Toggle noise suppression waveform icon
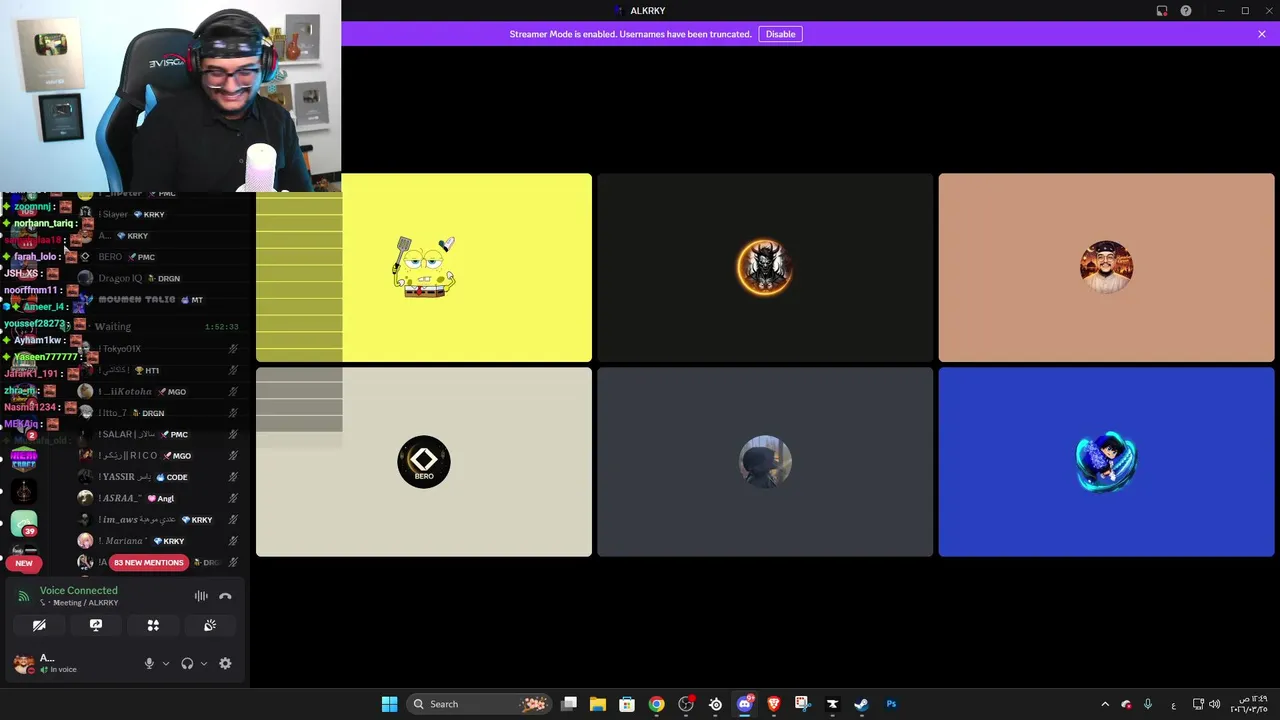Screen dimensions: 1280x720 (201, 596)
